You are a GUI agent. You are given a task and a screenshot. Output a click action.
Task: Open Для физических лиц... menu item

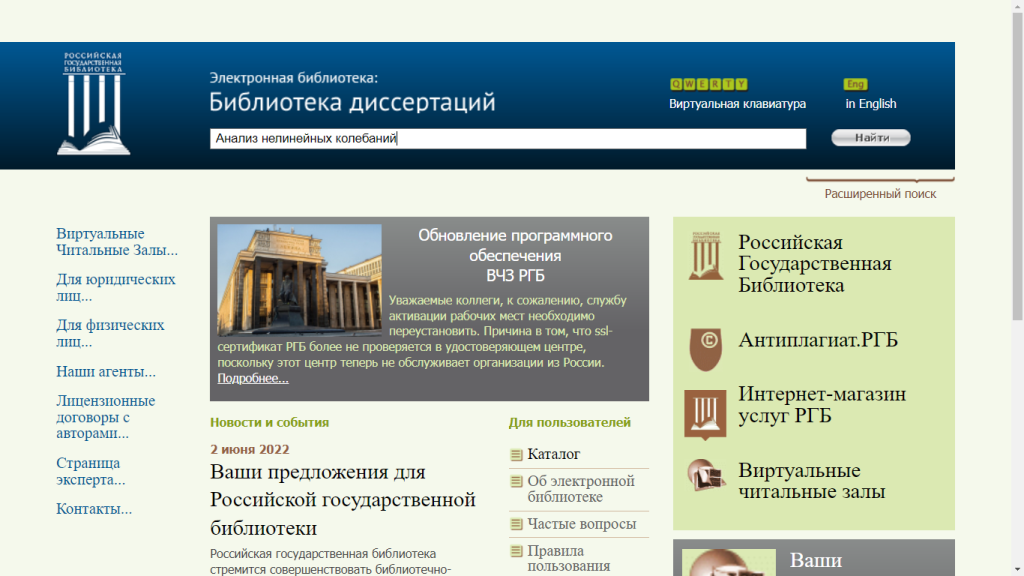(x=110, y=333)
